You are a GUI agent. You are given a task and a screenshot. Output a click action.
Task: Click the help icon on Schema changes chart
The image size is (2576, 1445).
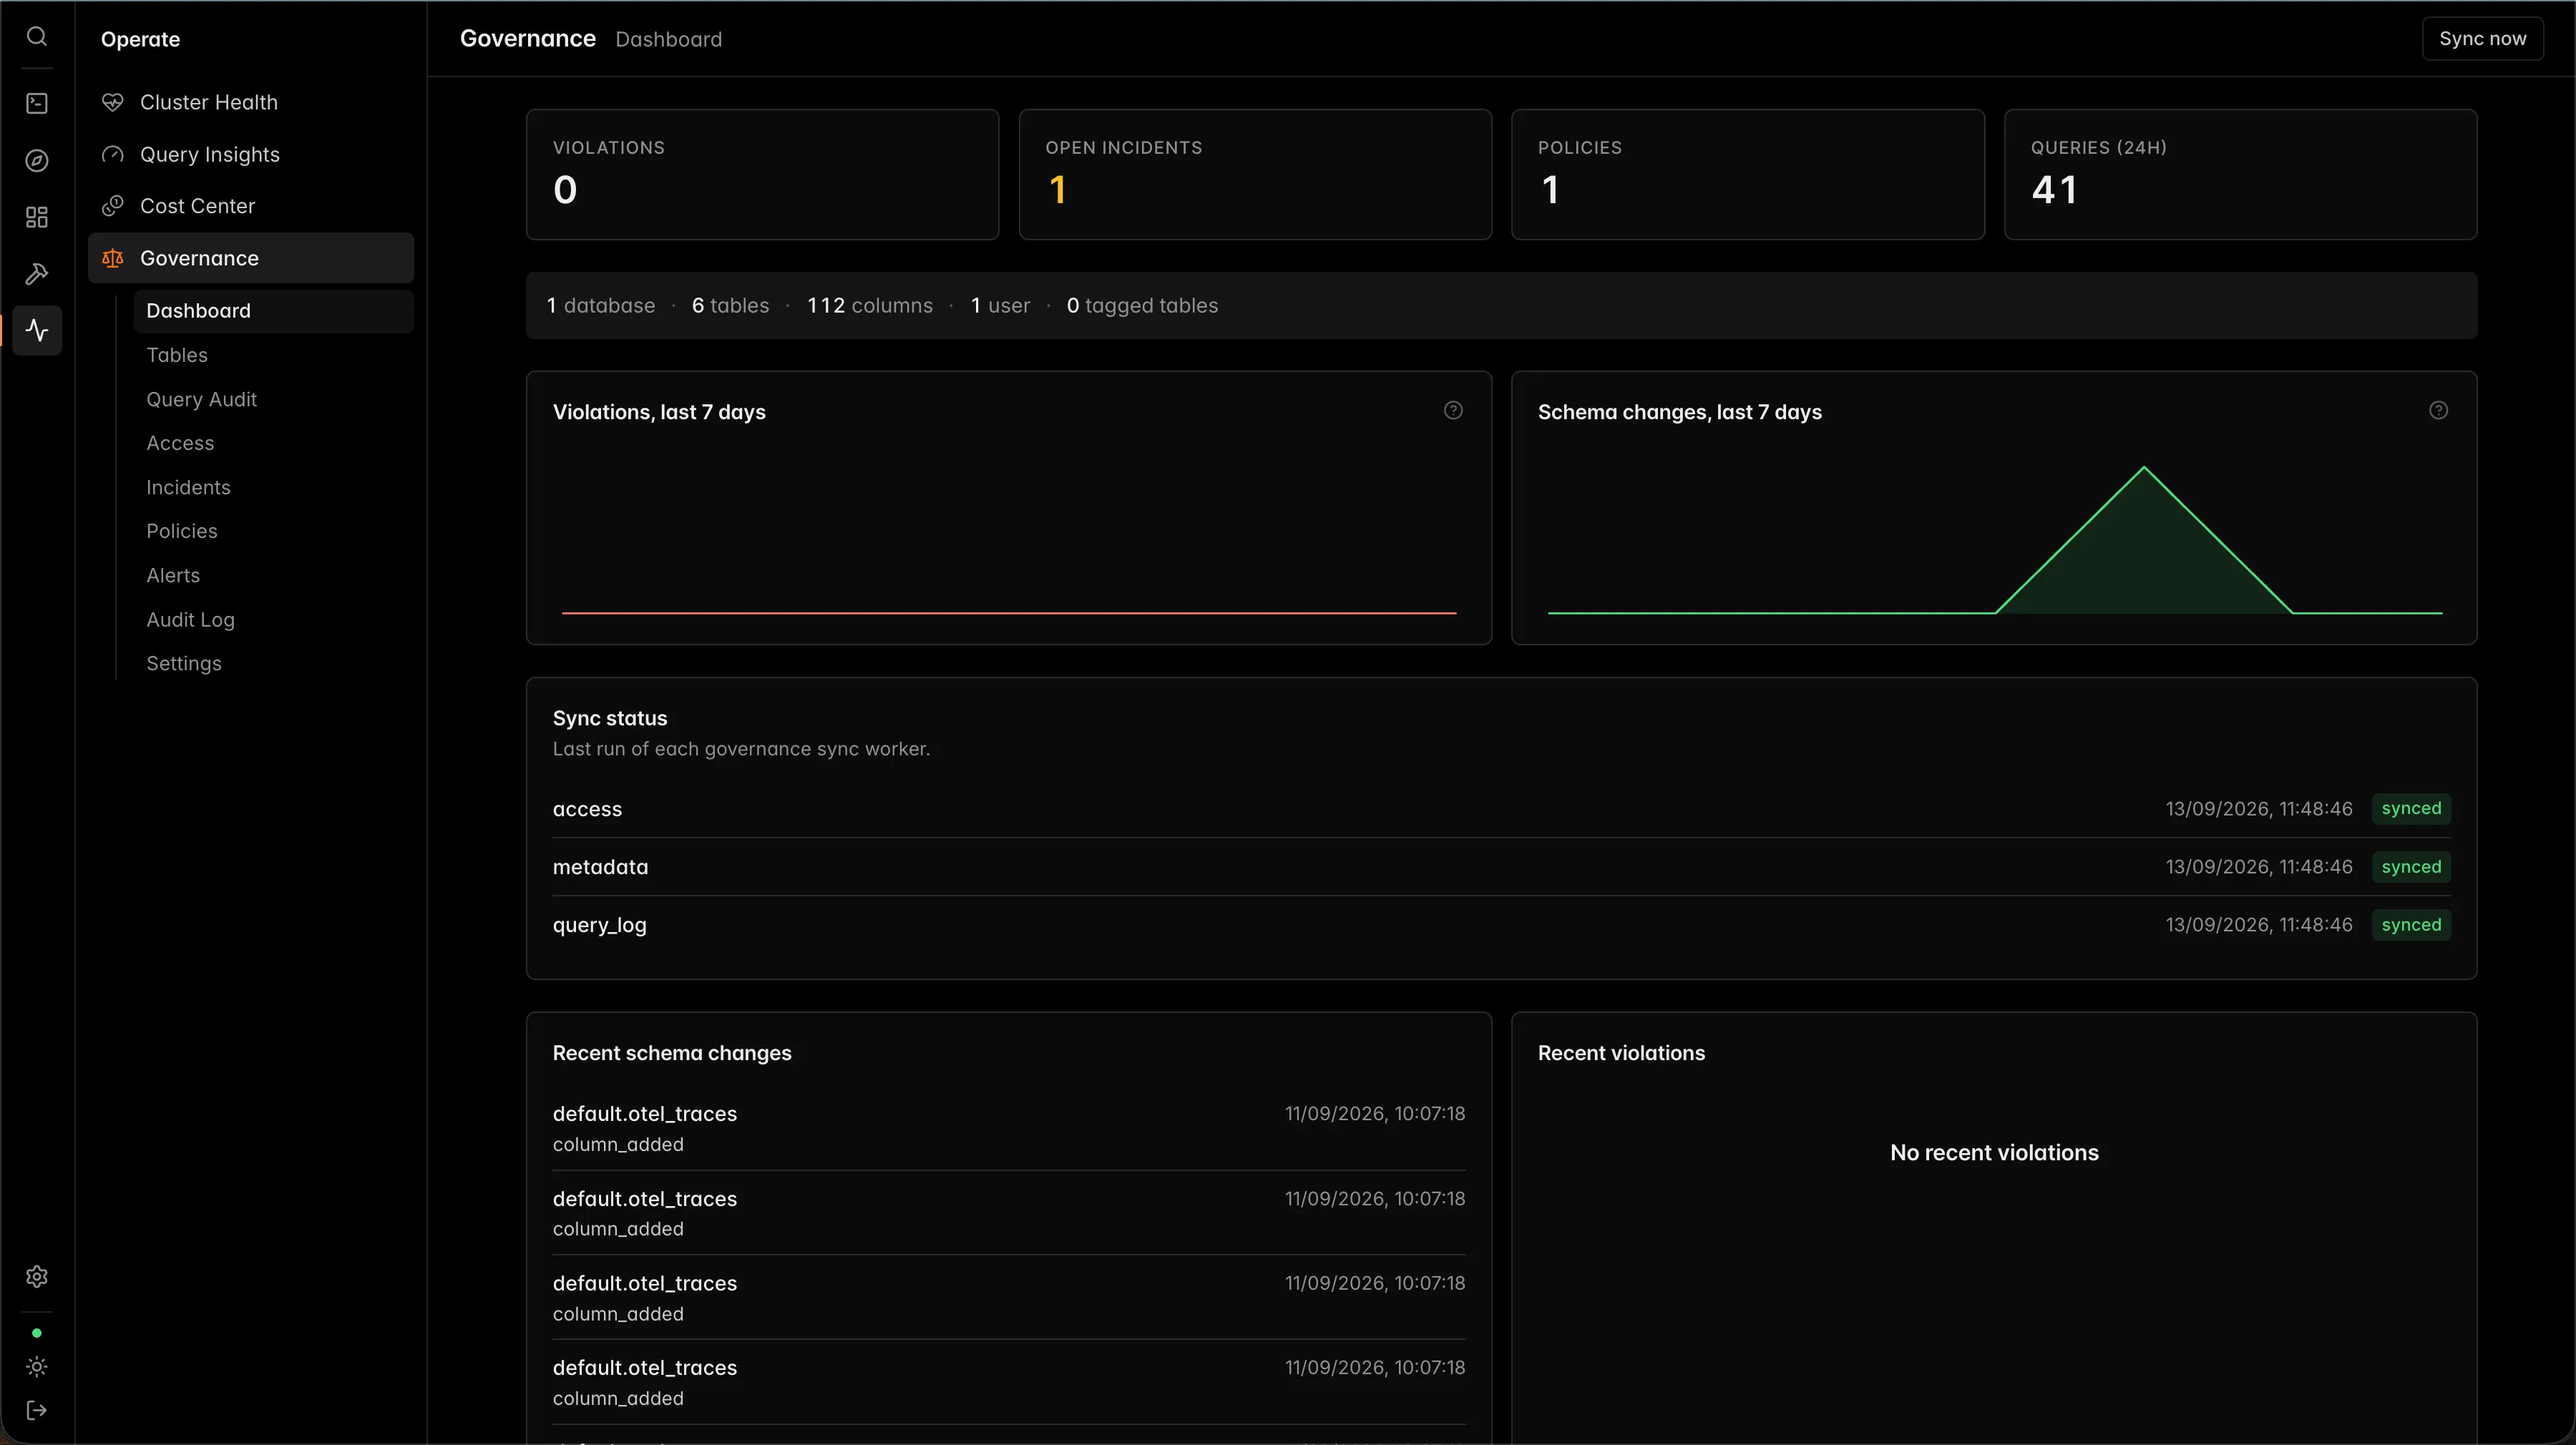coord(2438,410)
